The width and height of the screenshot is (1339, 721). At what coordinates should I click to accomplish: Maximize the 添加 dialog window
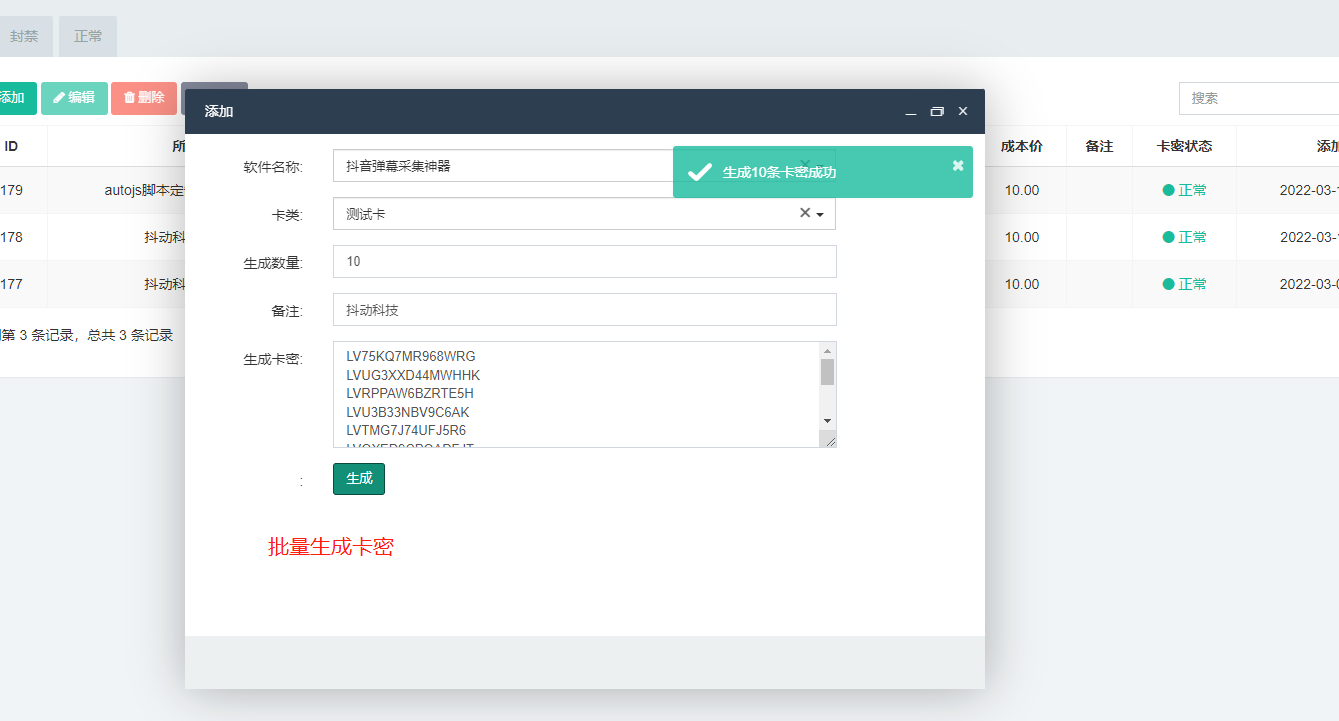pyautogui.click(x=937, y=112)
